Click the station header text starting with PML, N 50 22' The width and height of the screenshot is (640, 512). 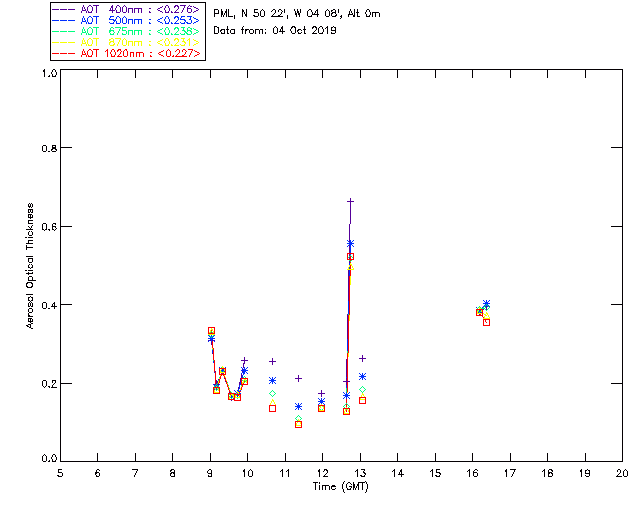(297, 13)
